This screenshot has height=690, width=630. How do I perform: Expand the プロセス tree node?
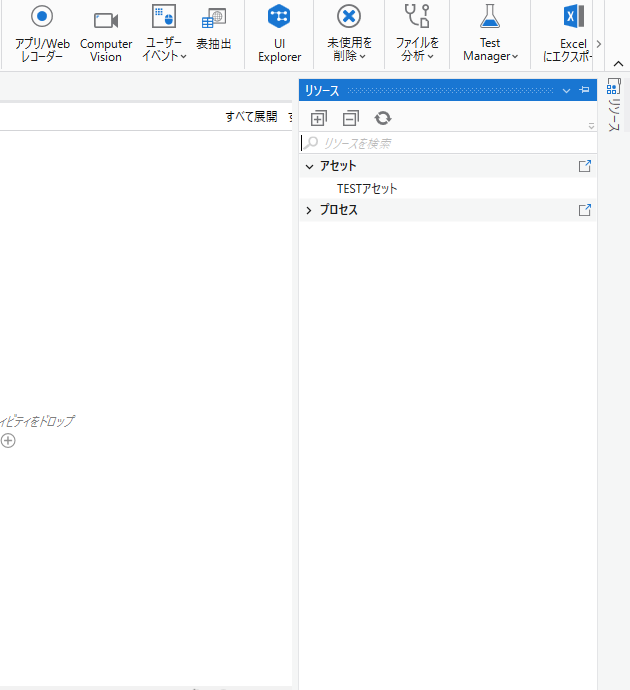[x=309, y=210]
